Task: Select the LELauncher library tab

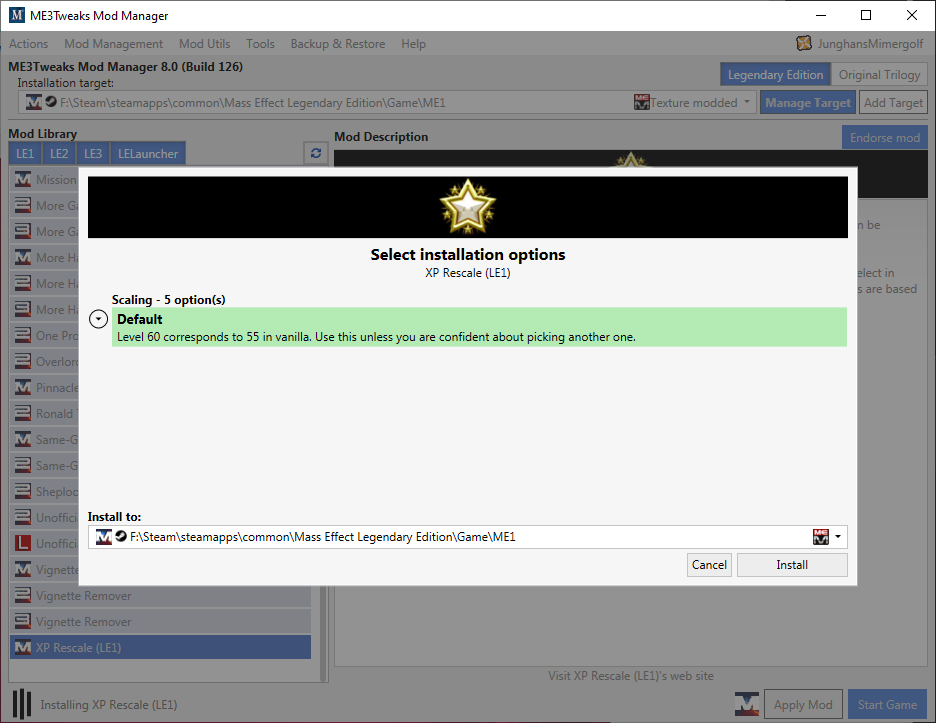Action: (148, 153)
